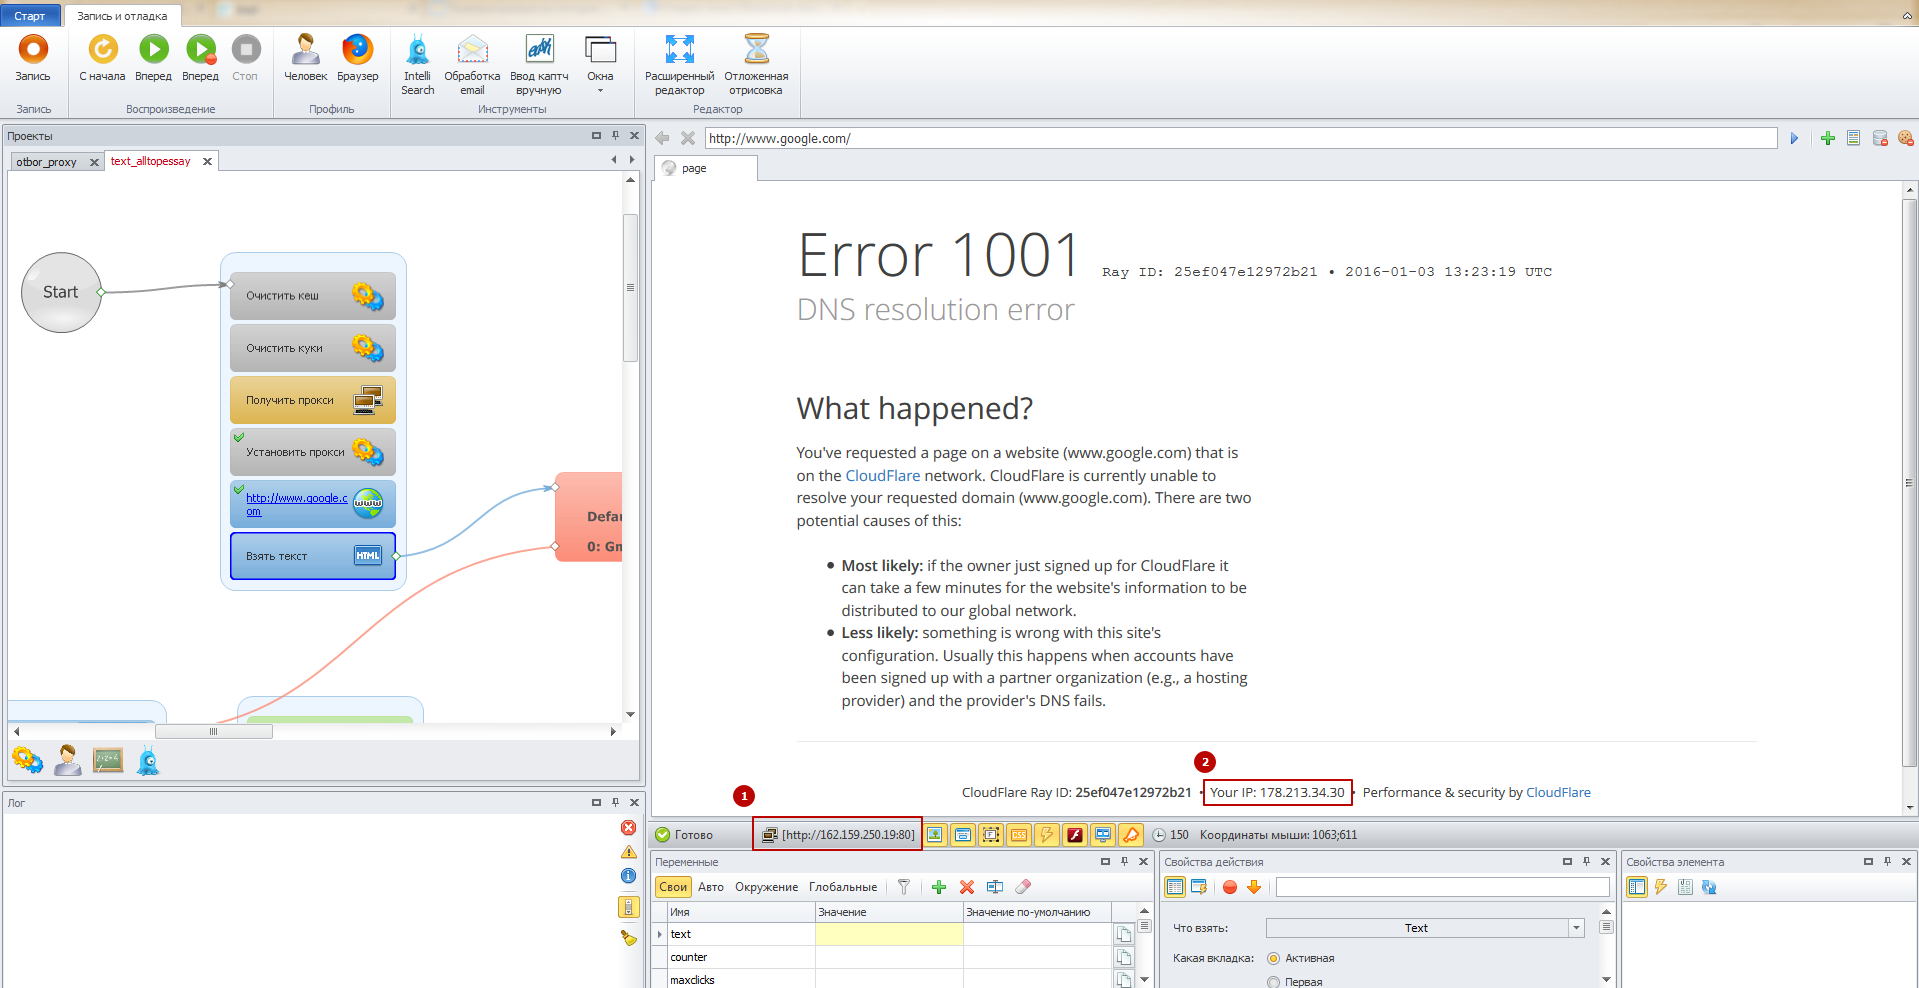The height and width of the screenshot is (988, 1919).
Task: Add a variable with green plus
Action: 939,887
